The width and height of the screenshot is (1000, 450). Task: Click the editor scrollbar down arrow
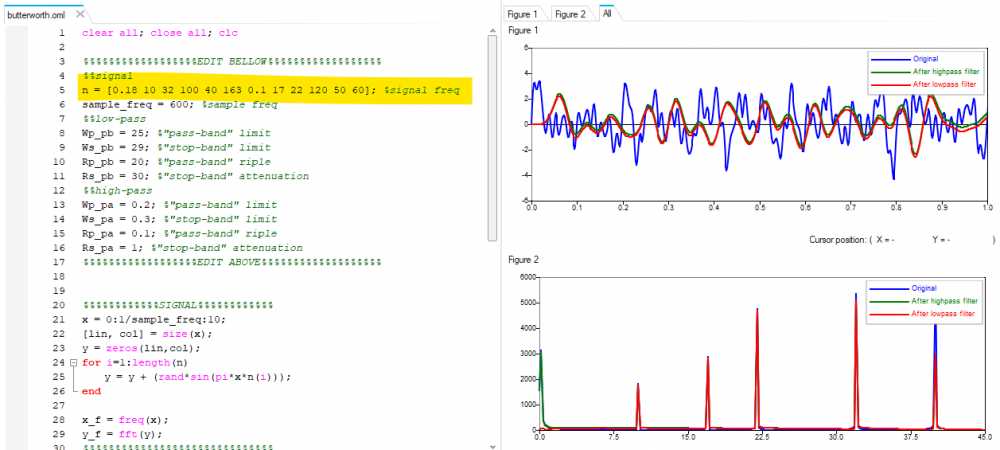492,446
